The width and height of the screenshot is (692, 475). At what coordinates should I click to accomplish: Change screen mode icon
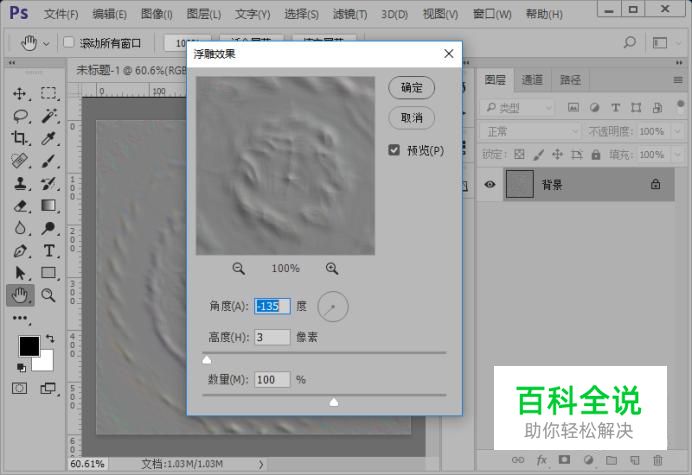(48, 388)
